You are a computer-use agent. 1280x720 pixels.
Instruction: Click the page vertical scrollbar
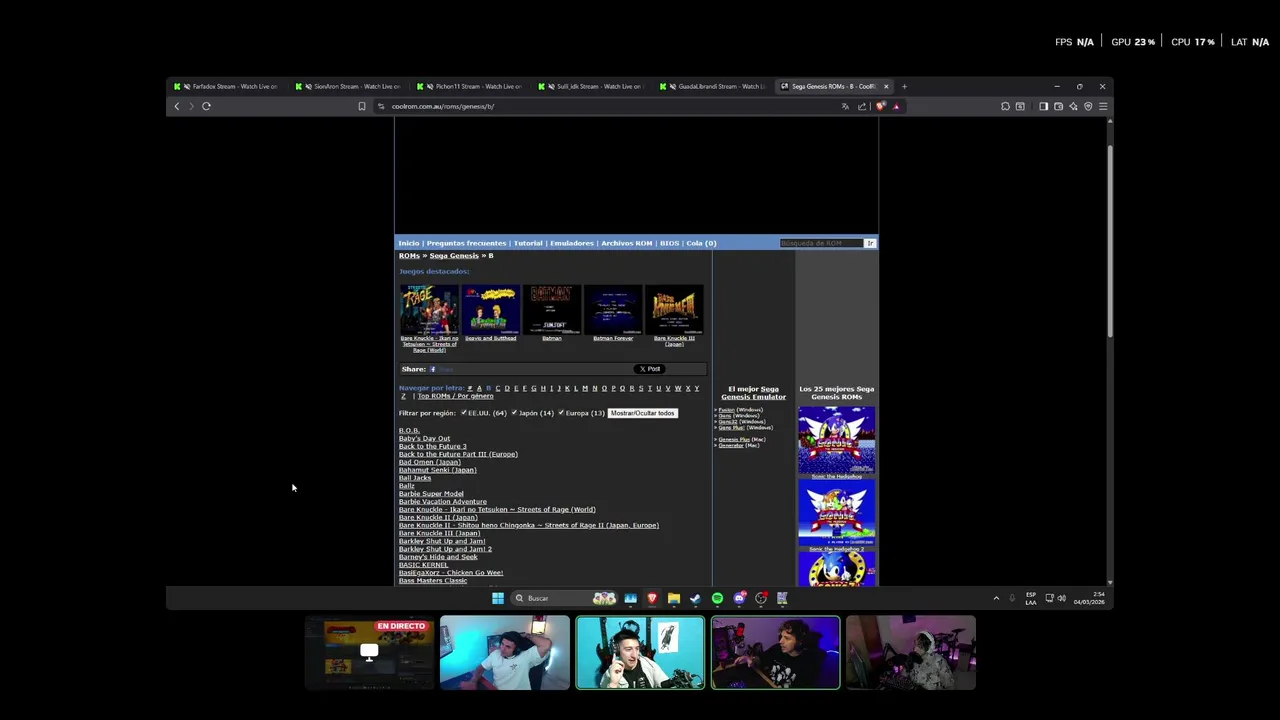tap(1110, 240)
